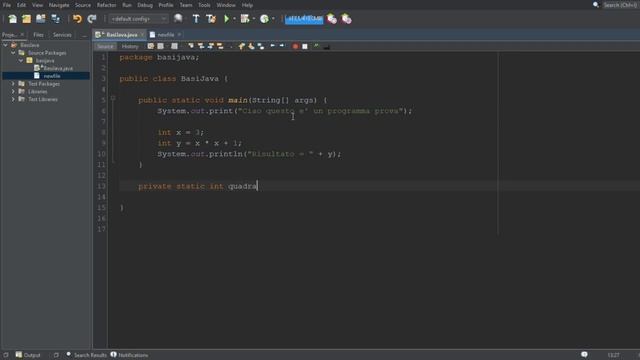Collapse the BasiJava project node

click(5, 45)
